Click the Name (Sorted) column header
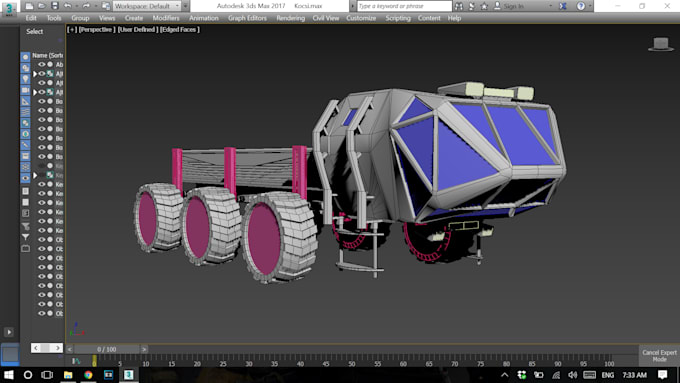The width and height of the screenshot is (680, 383). (x=47, y=56)
